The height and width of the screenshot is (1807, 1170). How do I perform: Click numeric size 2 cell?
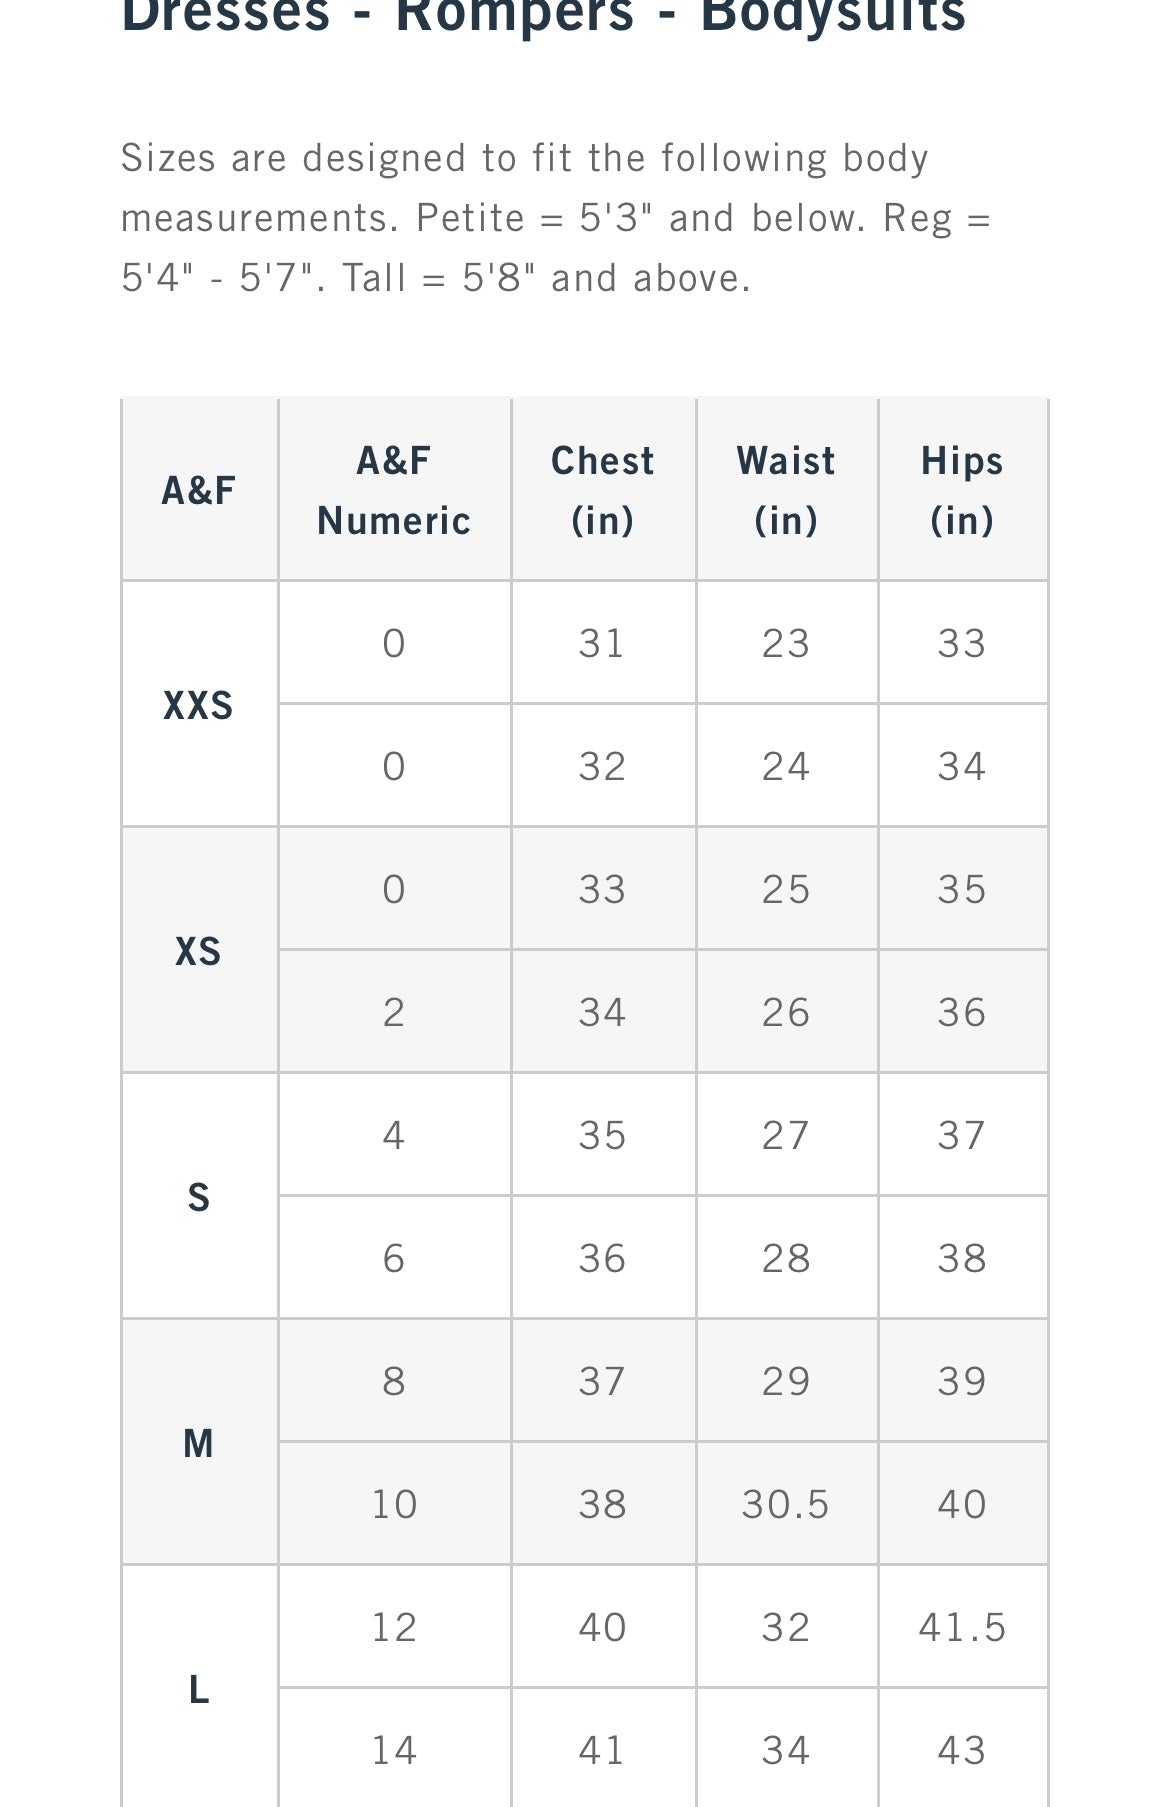394,1012
